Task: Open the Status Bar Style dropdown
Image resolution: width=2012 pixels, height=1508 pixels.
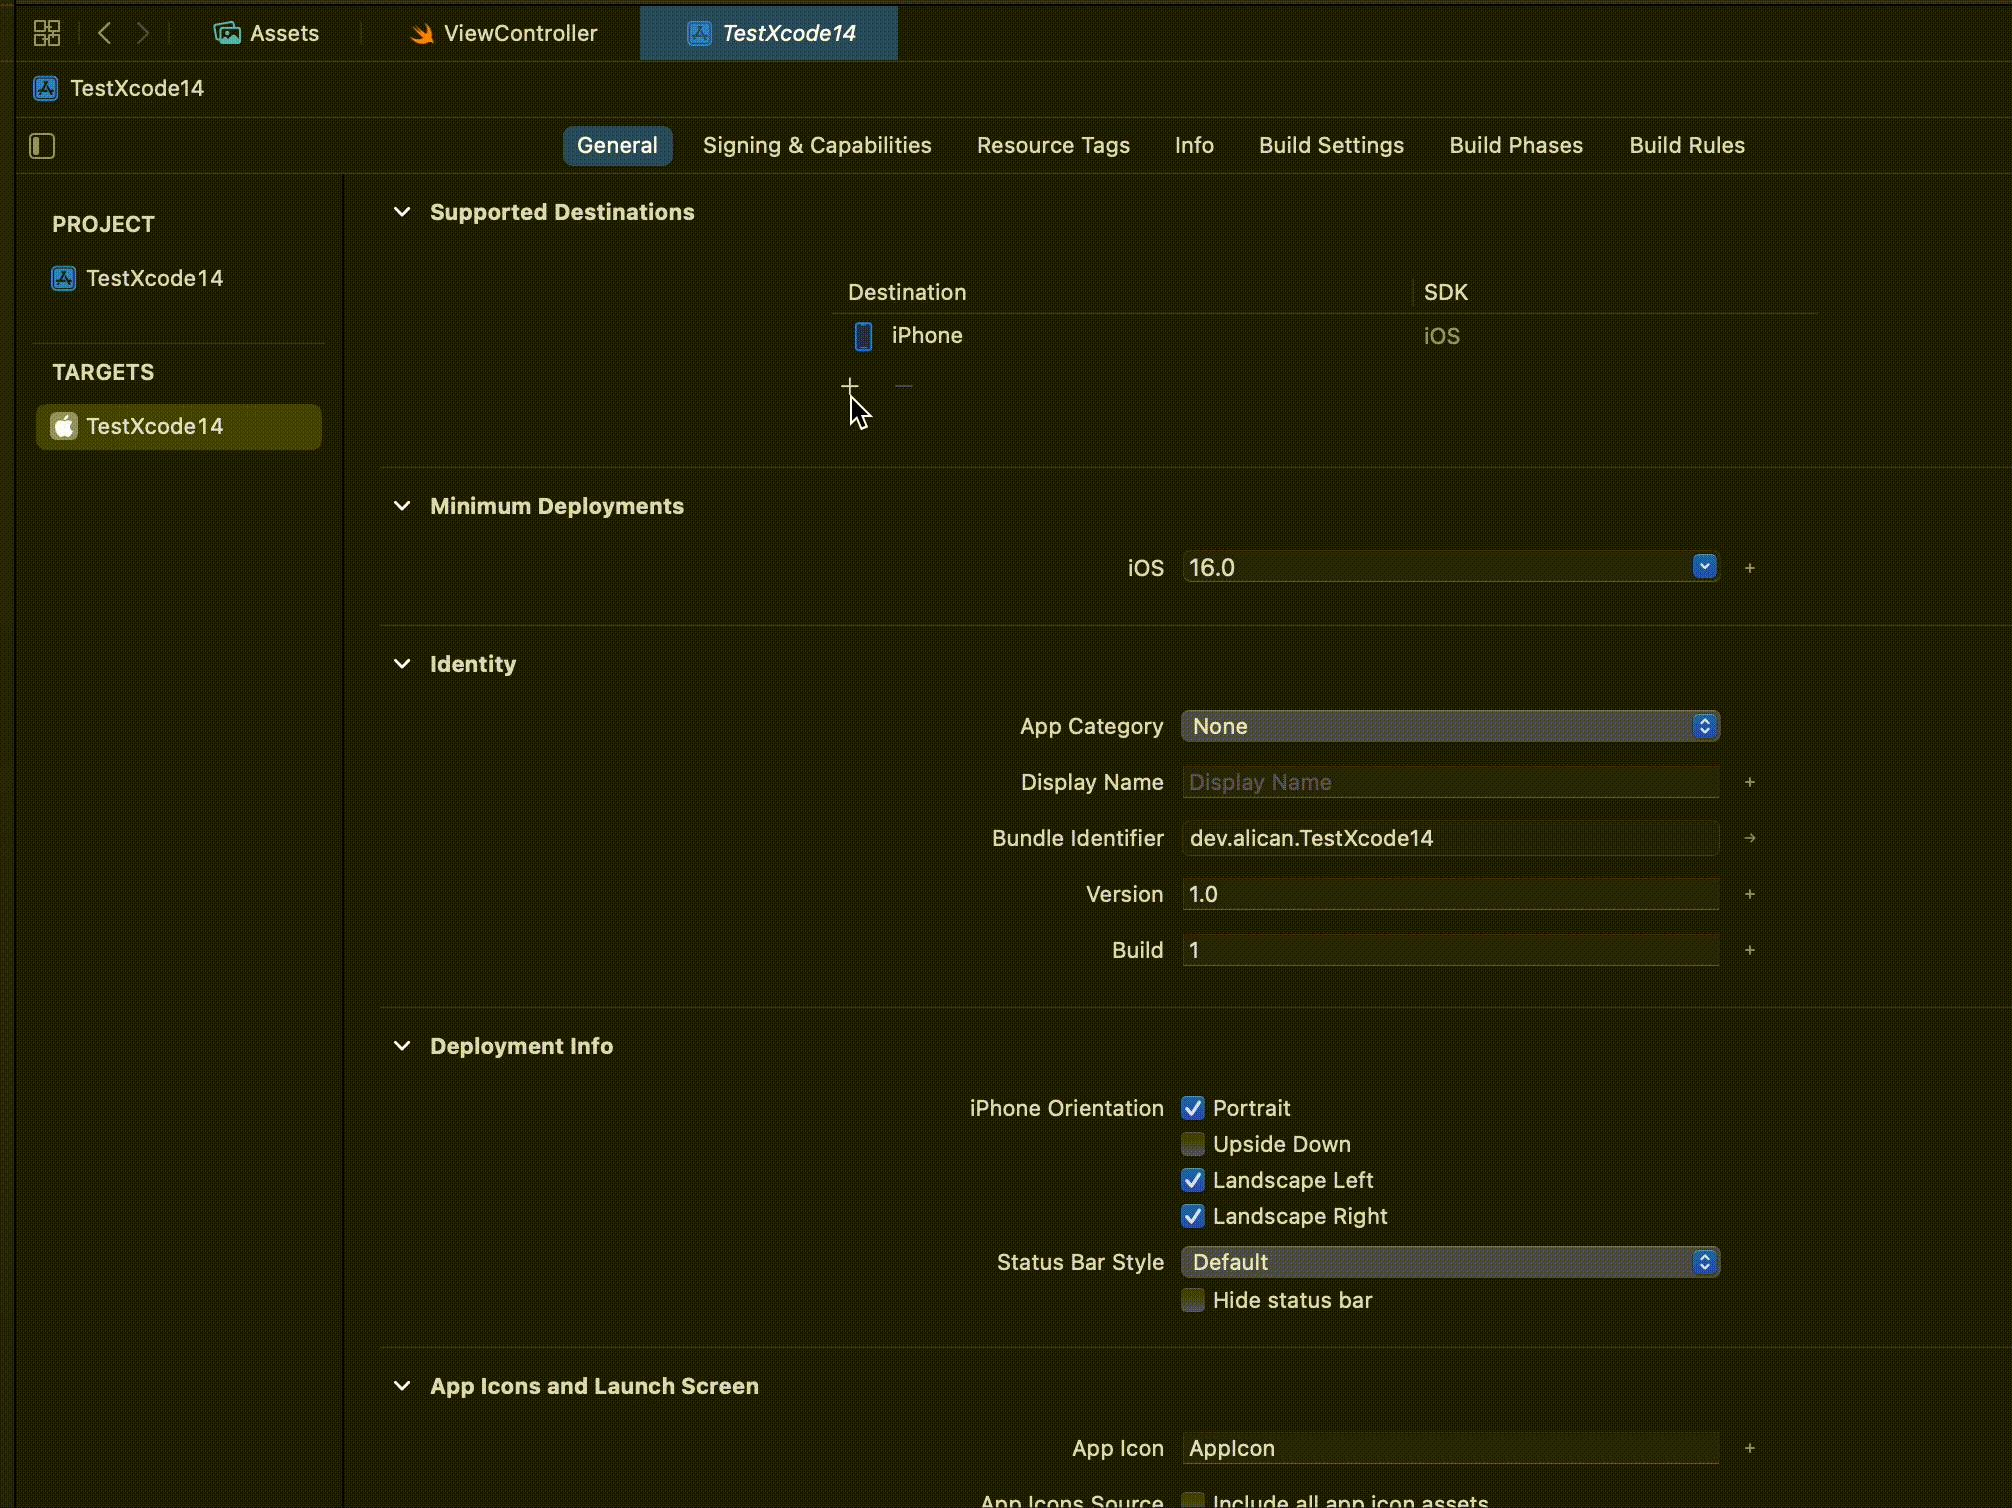Action: 1451,1262
